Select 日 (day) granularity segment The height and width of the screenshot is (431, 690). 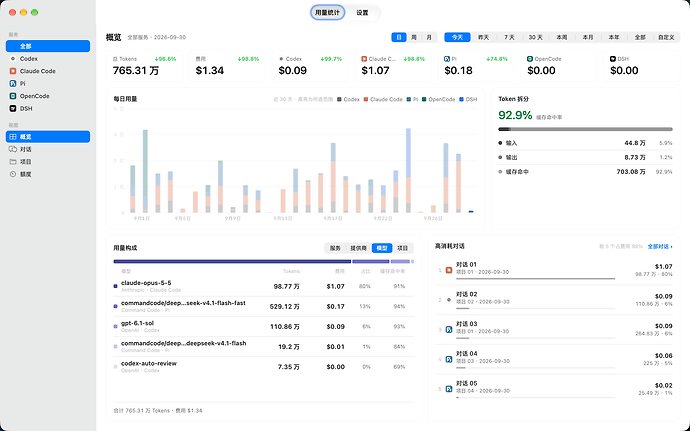399,37
